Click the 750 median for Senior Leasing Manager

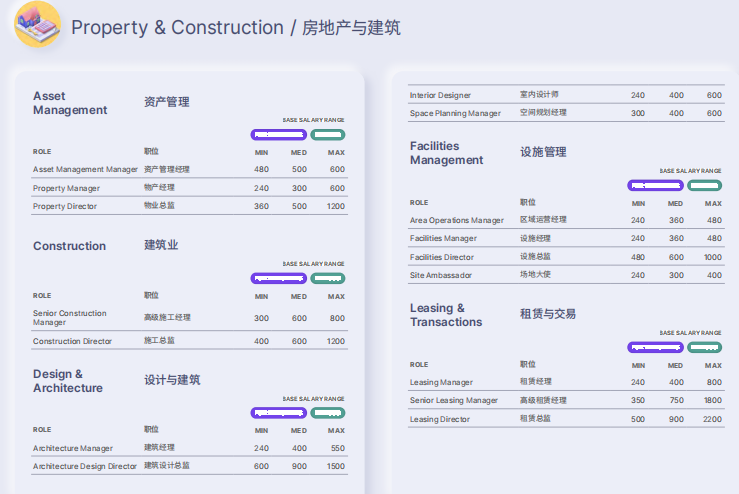point(676,400)
